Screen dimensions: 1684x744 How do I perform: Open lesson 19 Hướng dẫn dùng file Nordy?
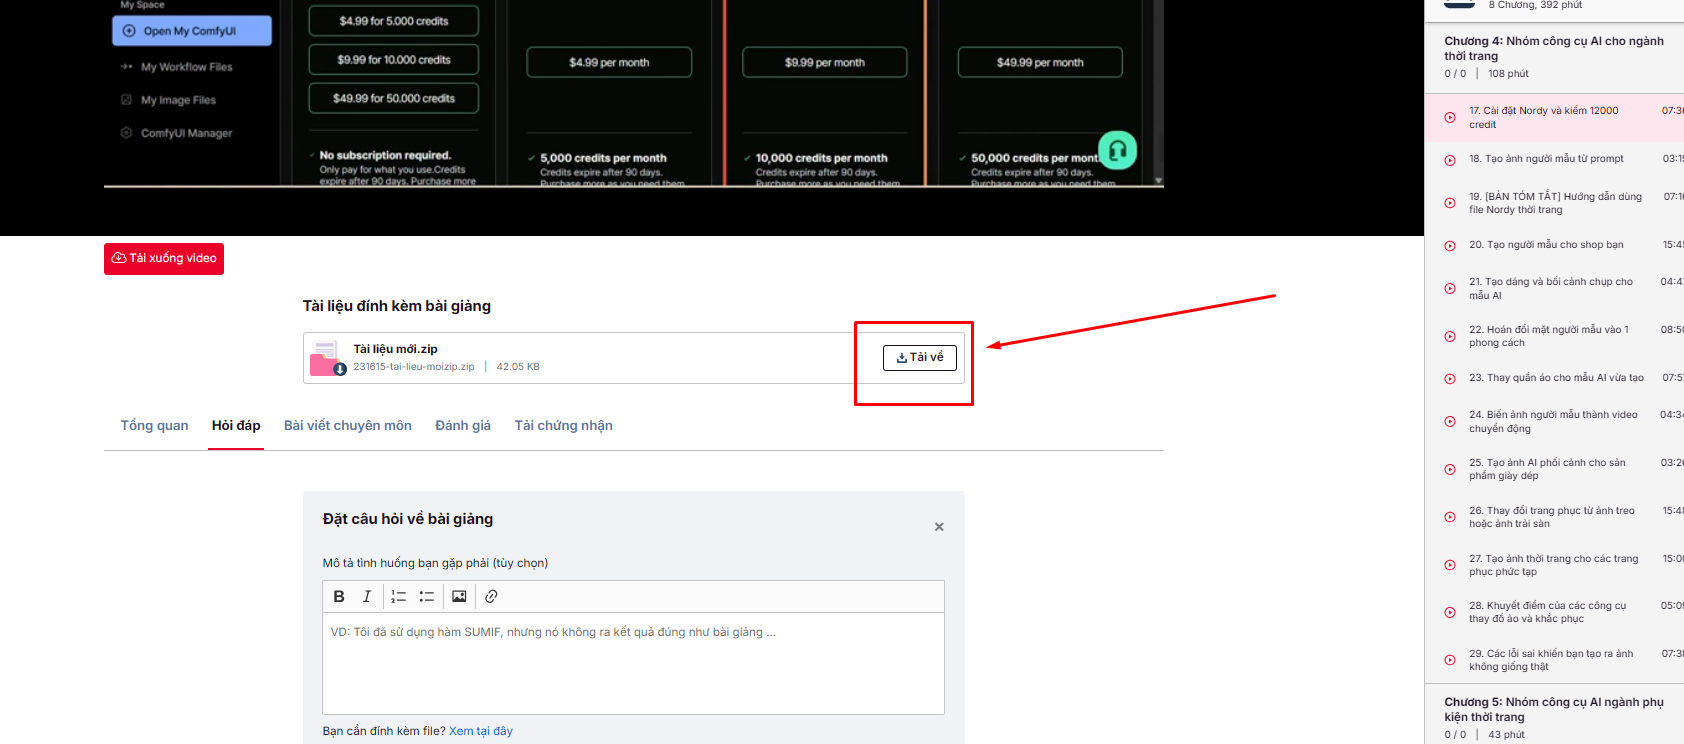tap(1554, 203)
